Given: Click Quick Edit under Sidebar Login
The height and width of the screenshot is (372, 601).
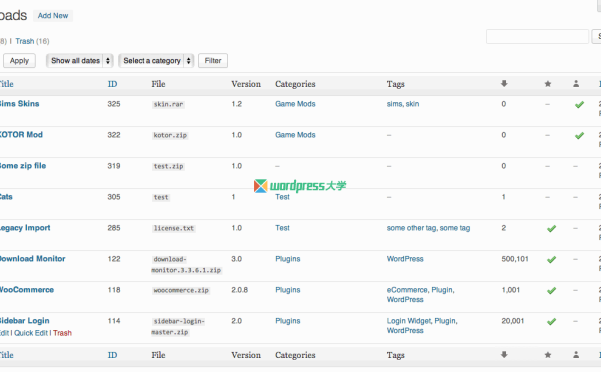Looking at the screenshot, I should (31, 333).
